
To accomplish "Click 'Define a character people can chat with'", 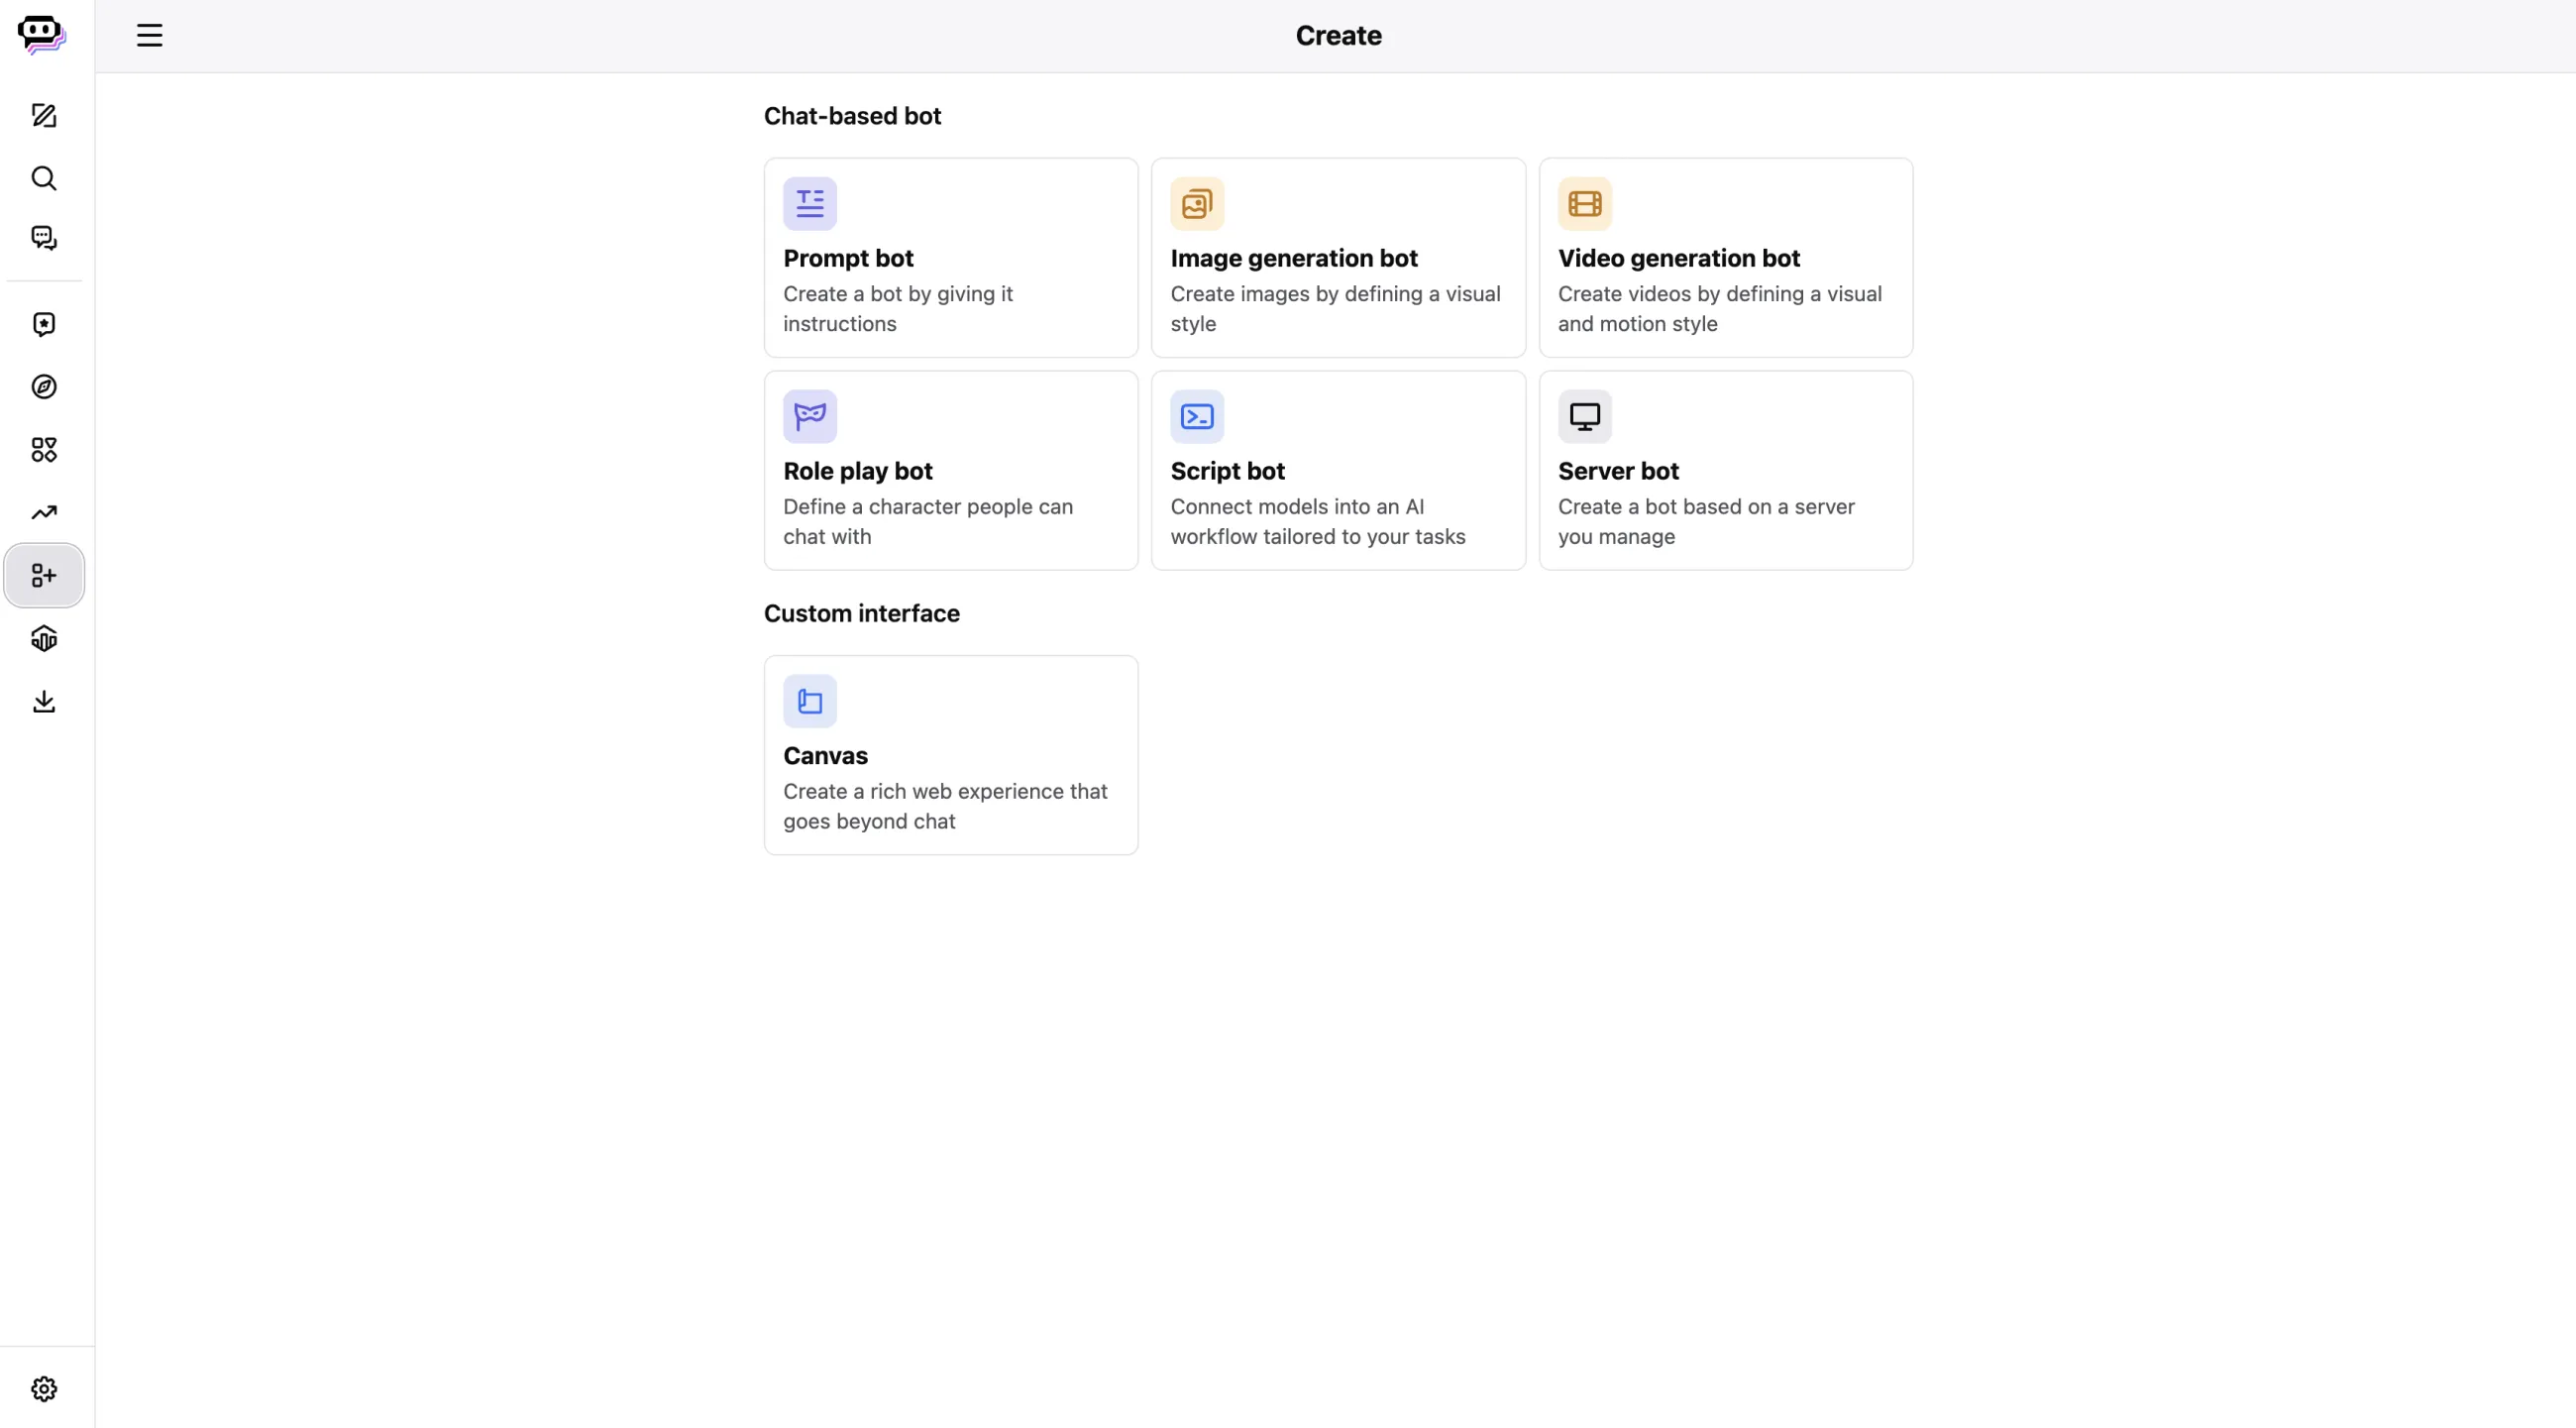I will pos(927,522).
